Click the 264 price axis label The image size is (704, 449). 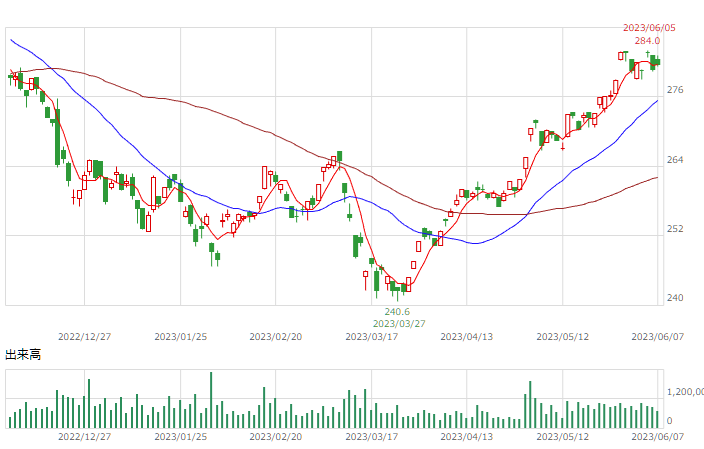click(675, 160)
